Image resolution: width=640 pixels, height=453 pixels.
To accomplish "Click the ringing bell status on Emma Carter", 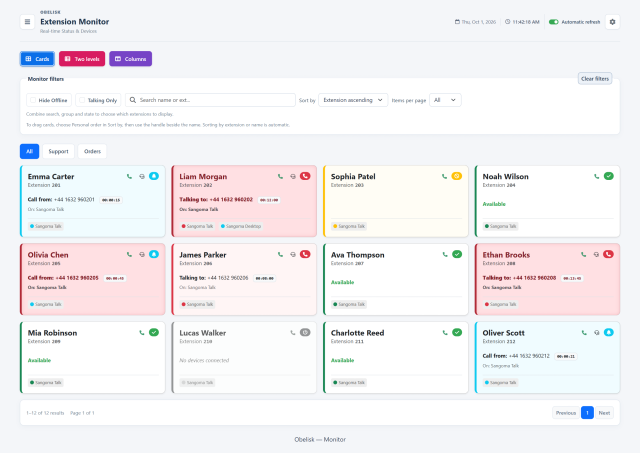I will coord(154,176).
